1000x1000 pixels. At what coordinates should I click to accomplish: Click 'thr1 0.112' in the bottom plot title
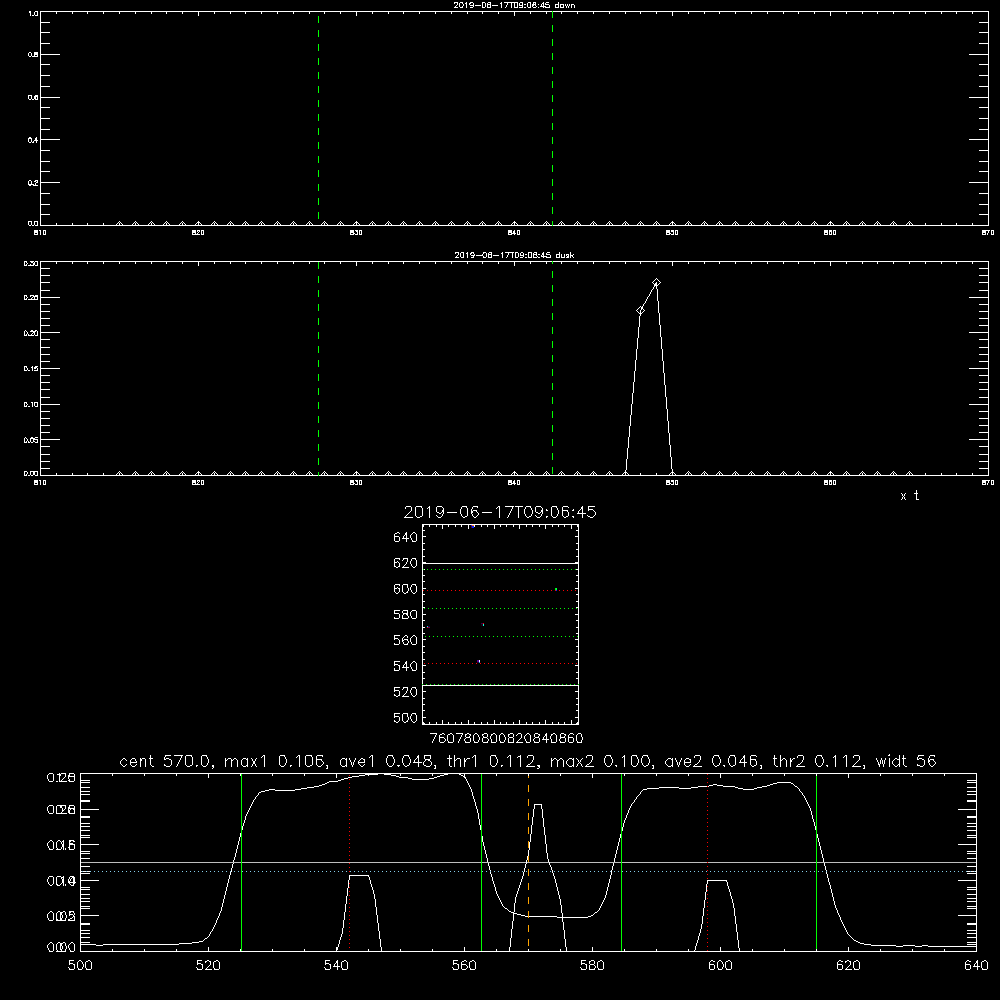(489, 761)
